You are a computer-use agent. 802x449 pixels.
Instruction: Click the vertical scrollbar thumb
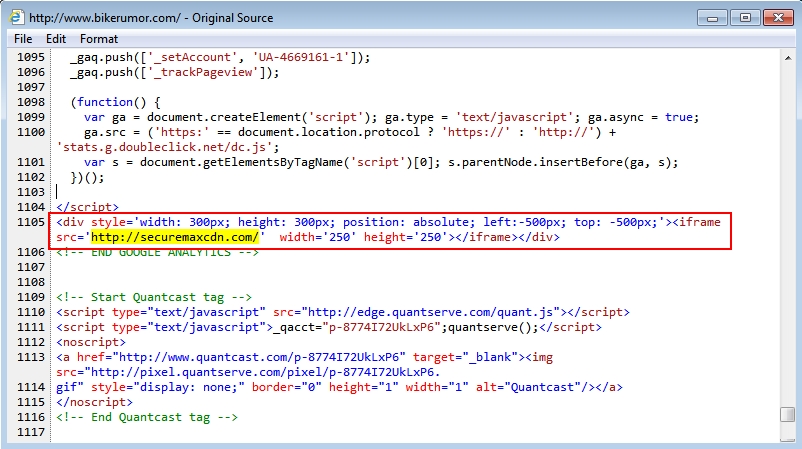click(x=788, y=414)
